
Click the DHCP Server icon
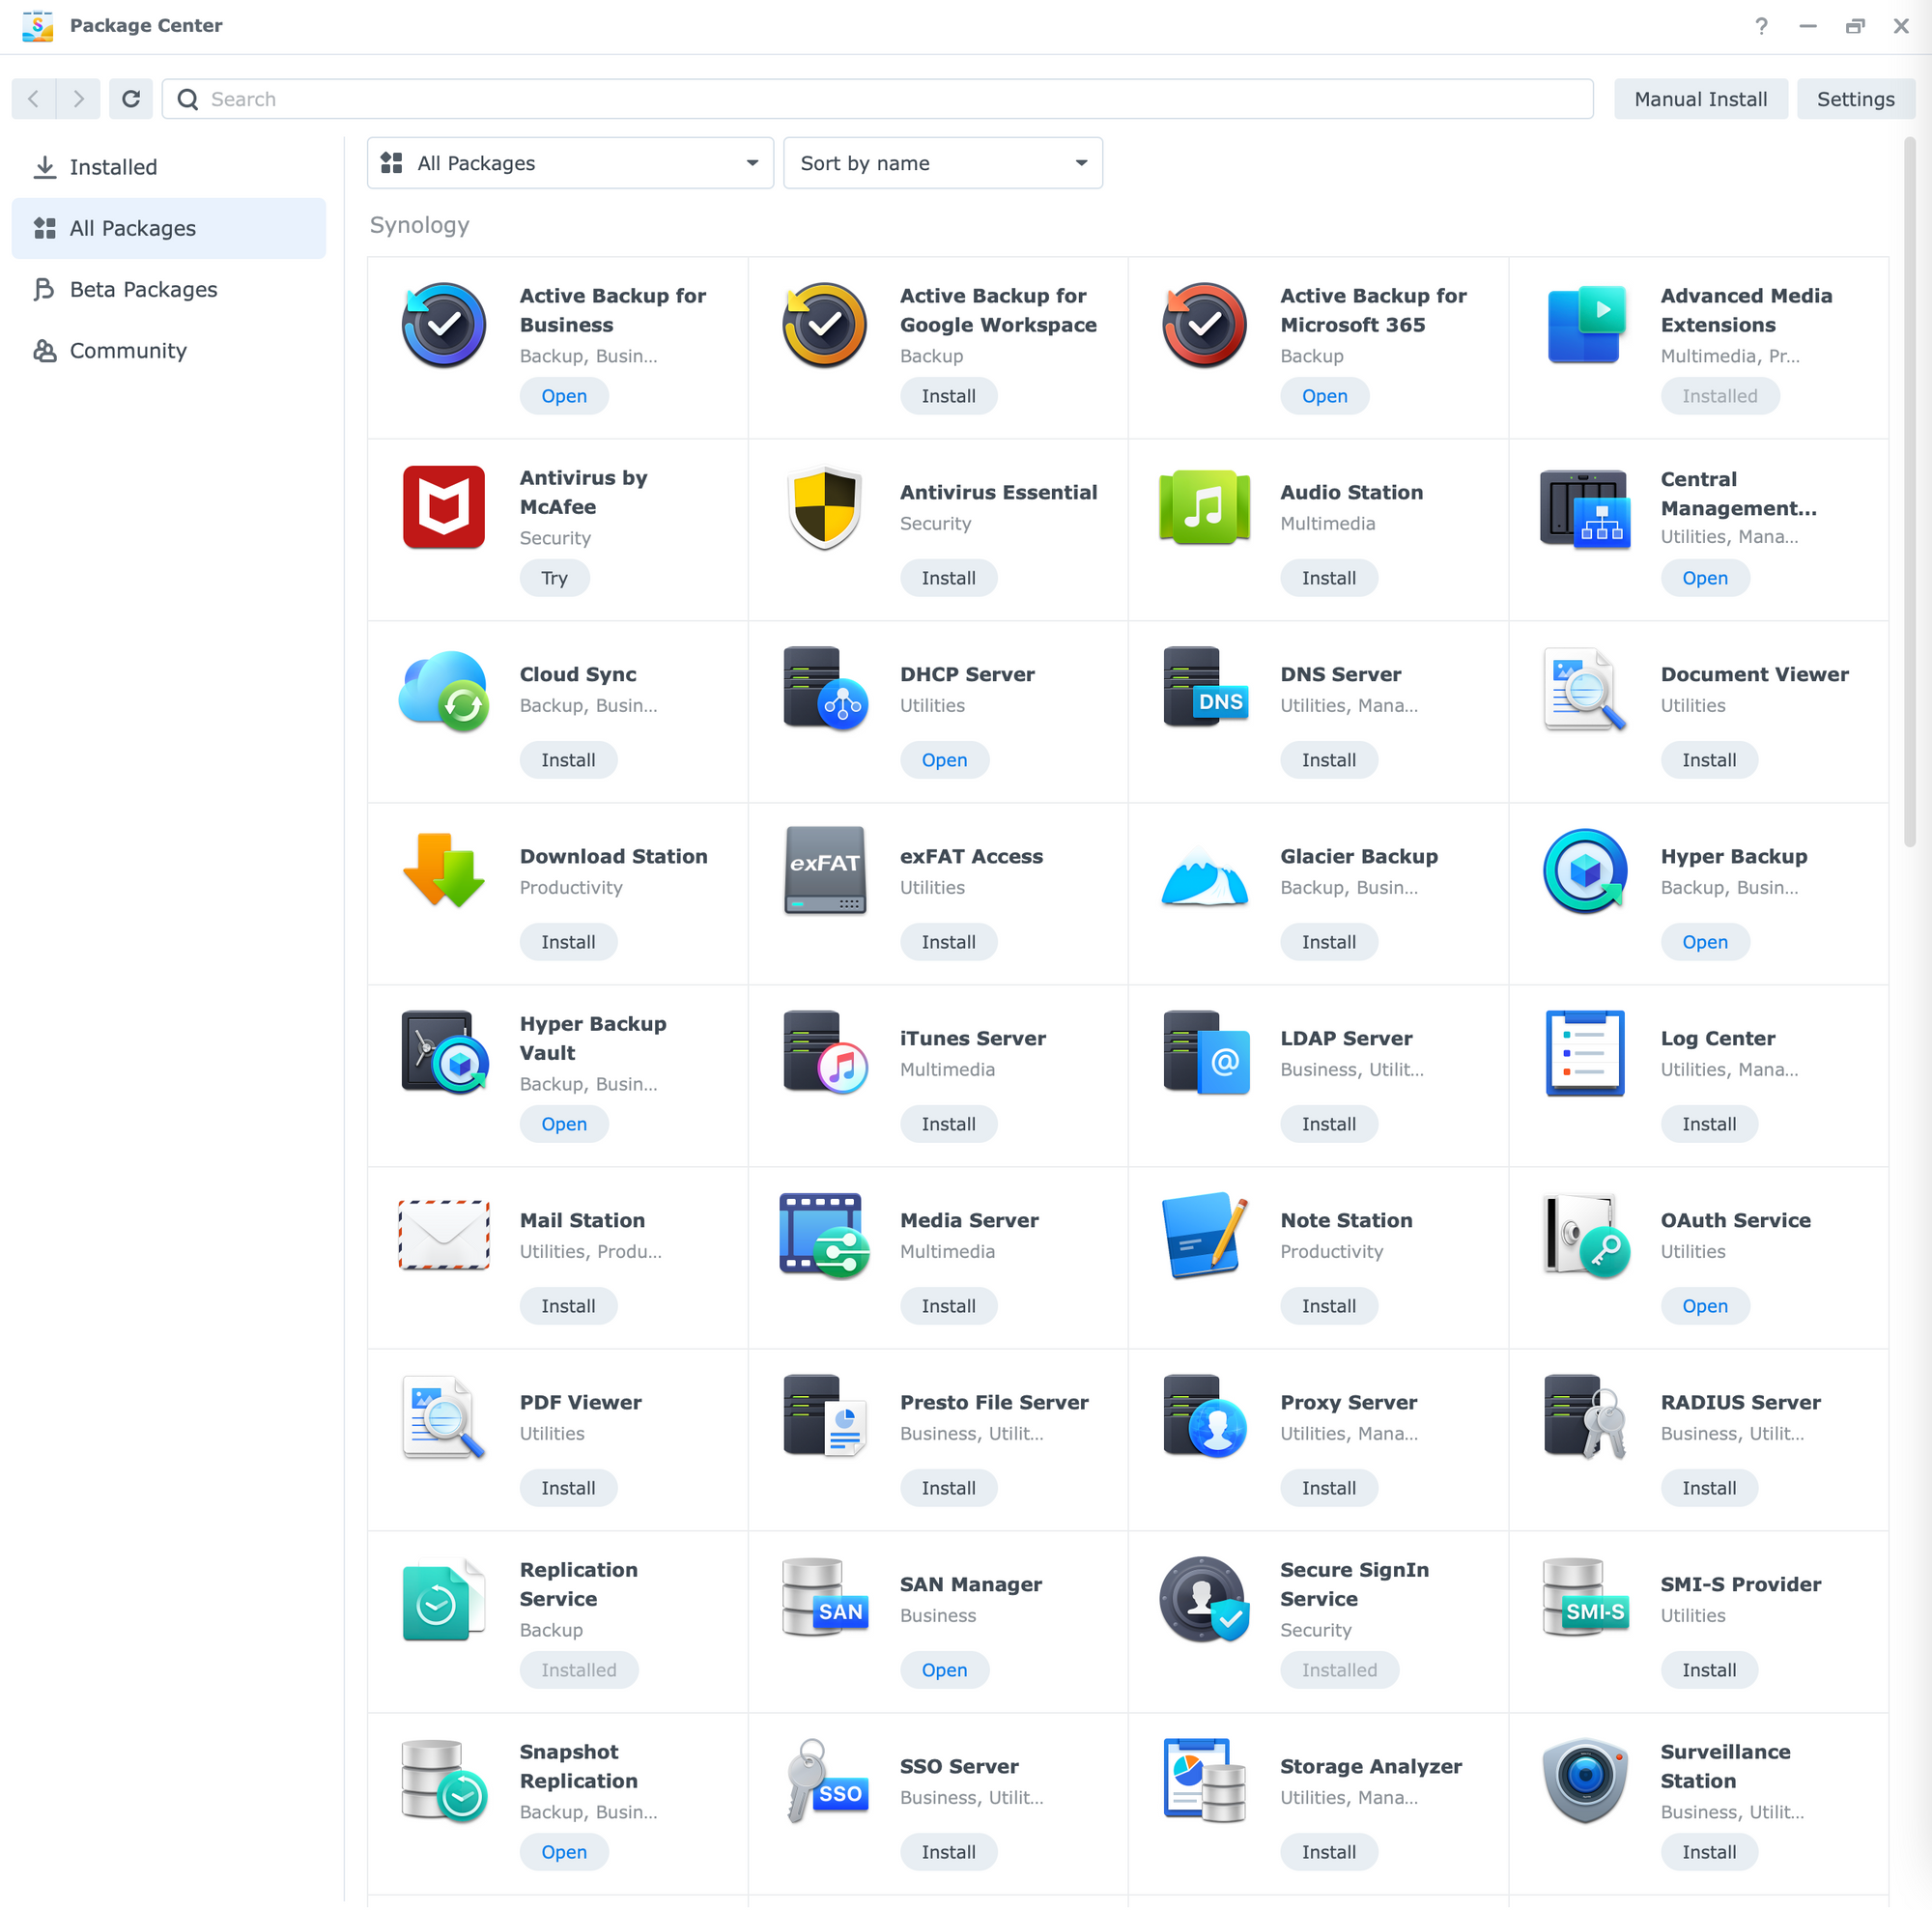(x=824, y=689)
